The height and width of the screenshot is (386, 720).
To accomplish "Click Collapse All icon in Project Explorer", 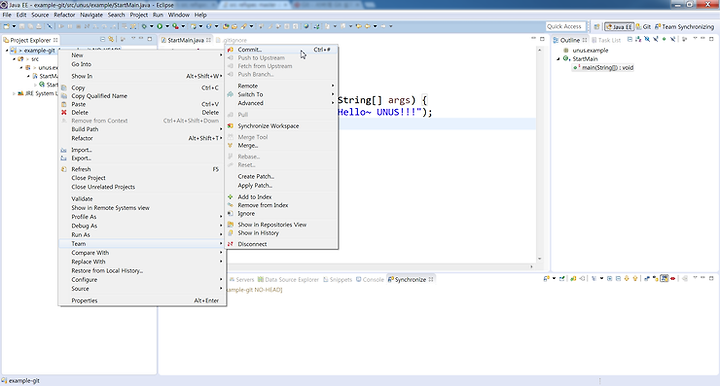I will [102, 39].
